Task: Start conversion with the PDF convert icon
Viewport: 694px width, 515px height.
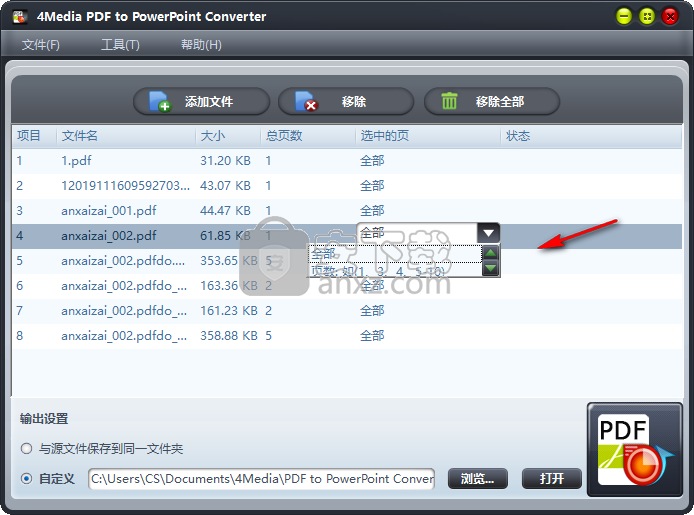Action: (x=635, y=450)
